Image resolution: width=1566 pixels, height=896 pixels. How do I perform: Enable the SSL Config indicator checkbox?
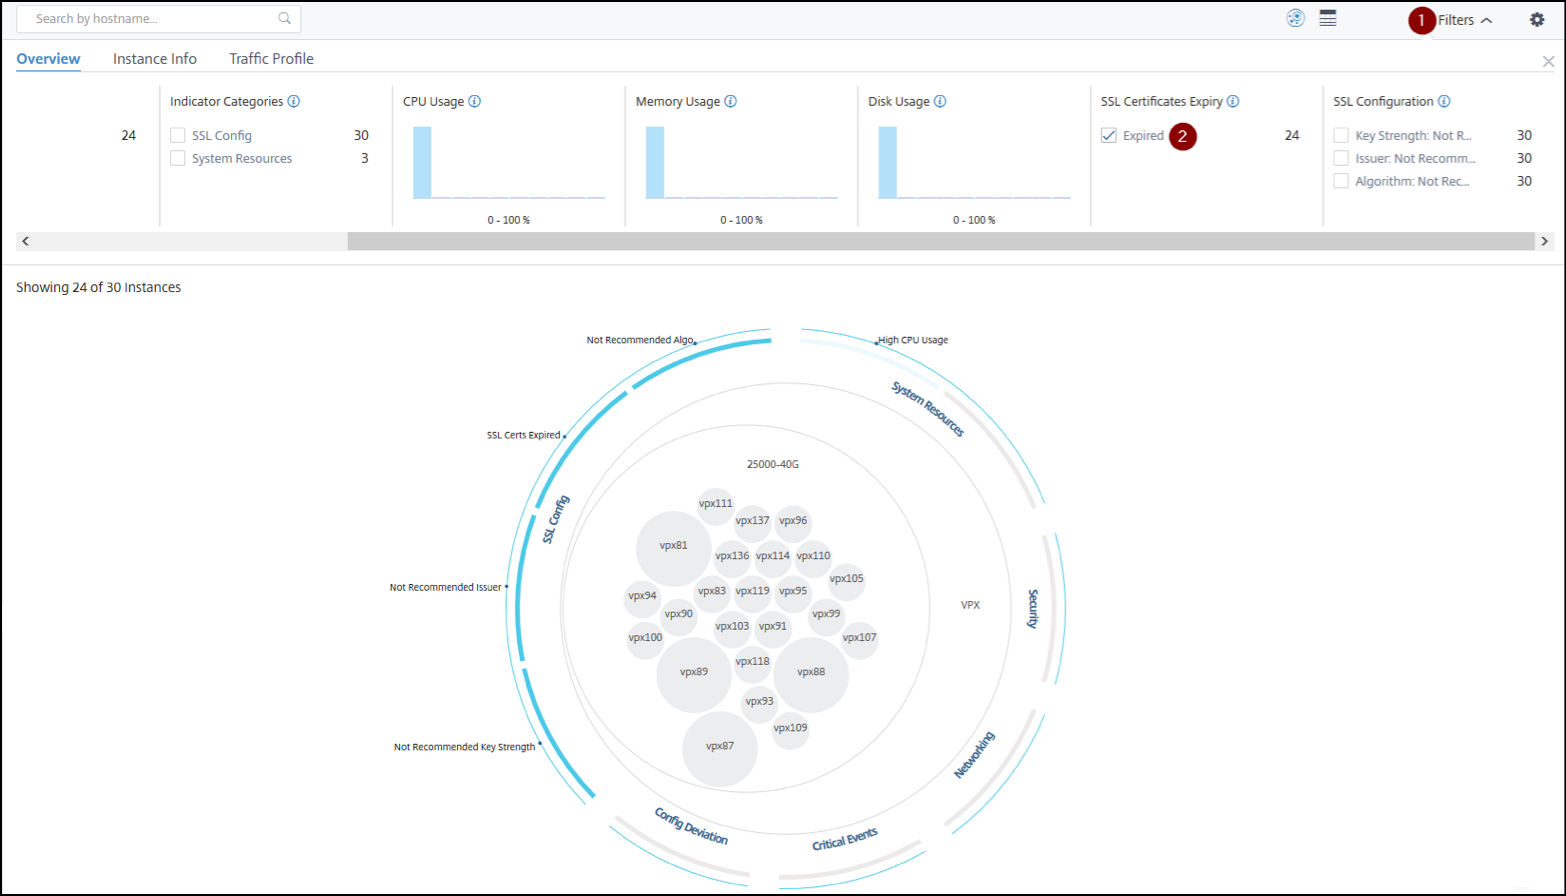[x=178, y=135]
